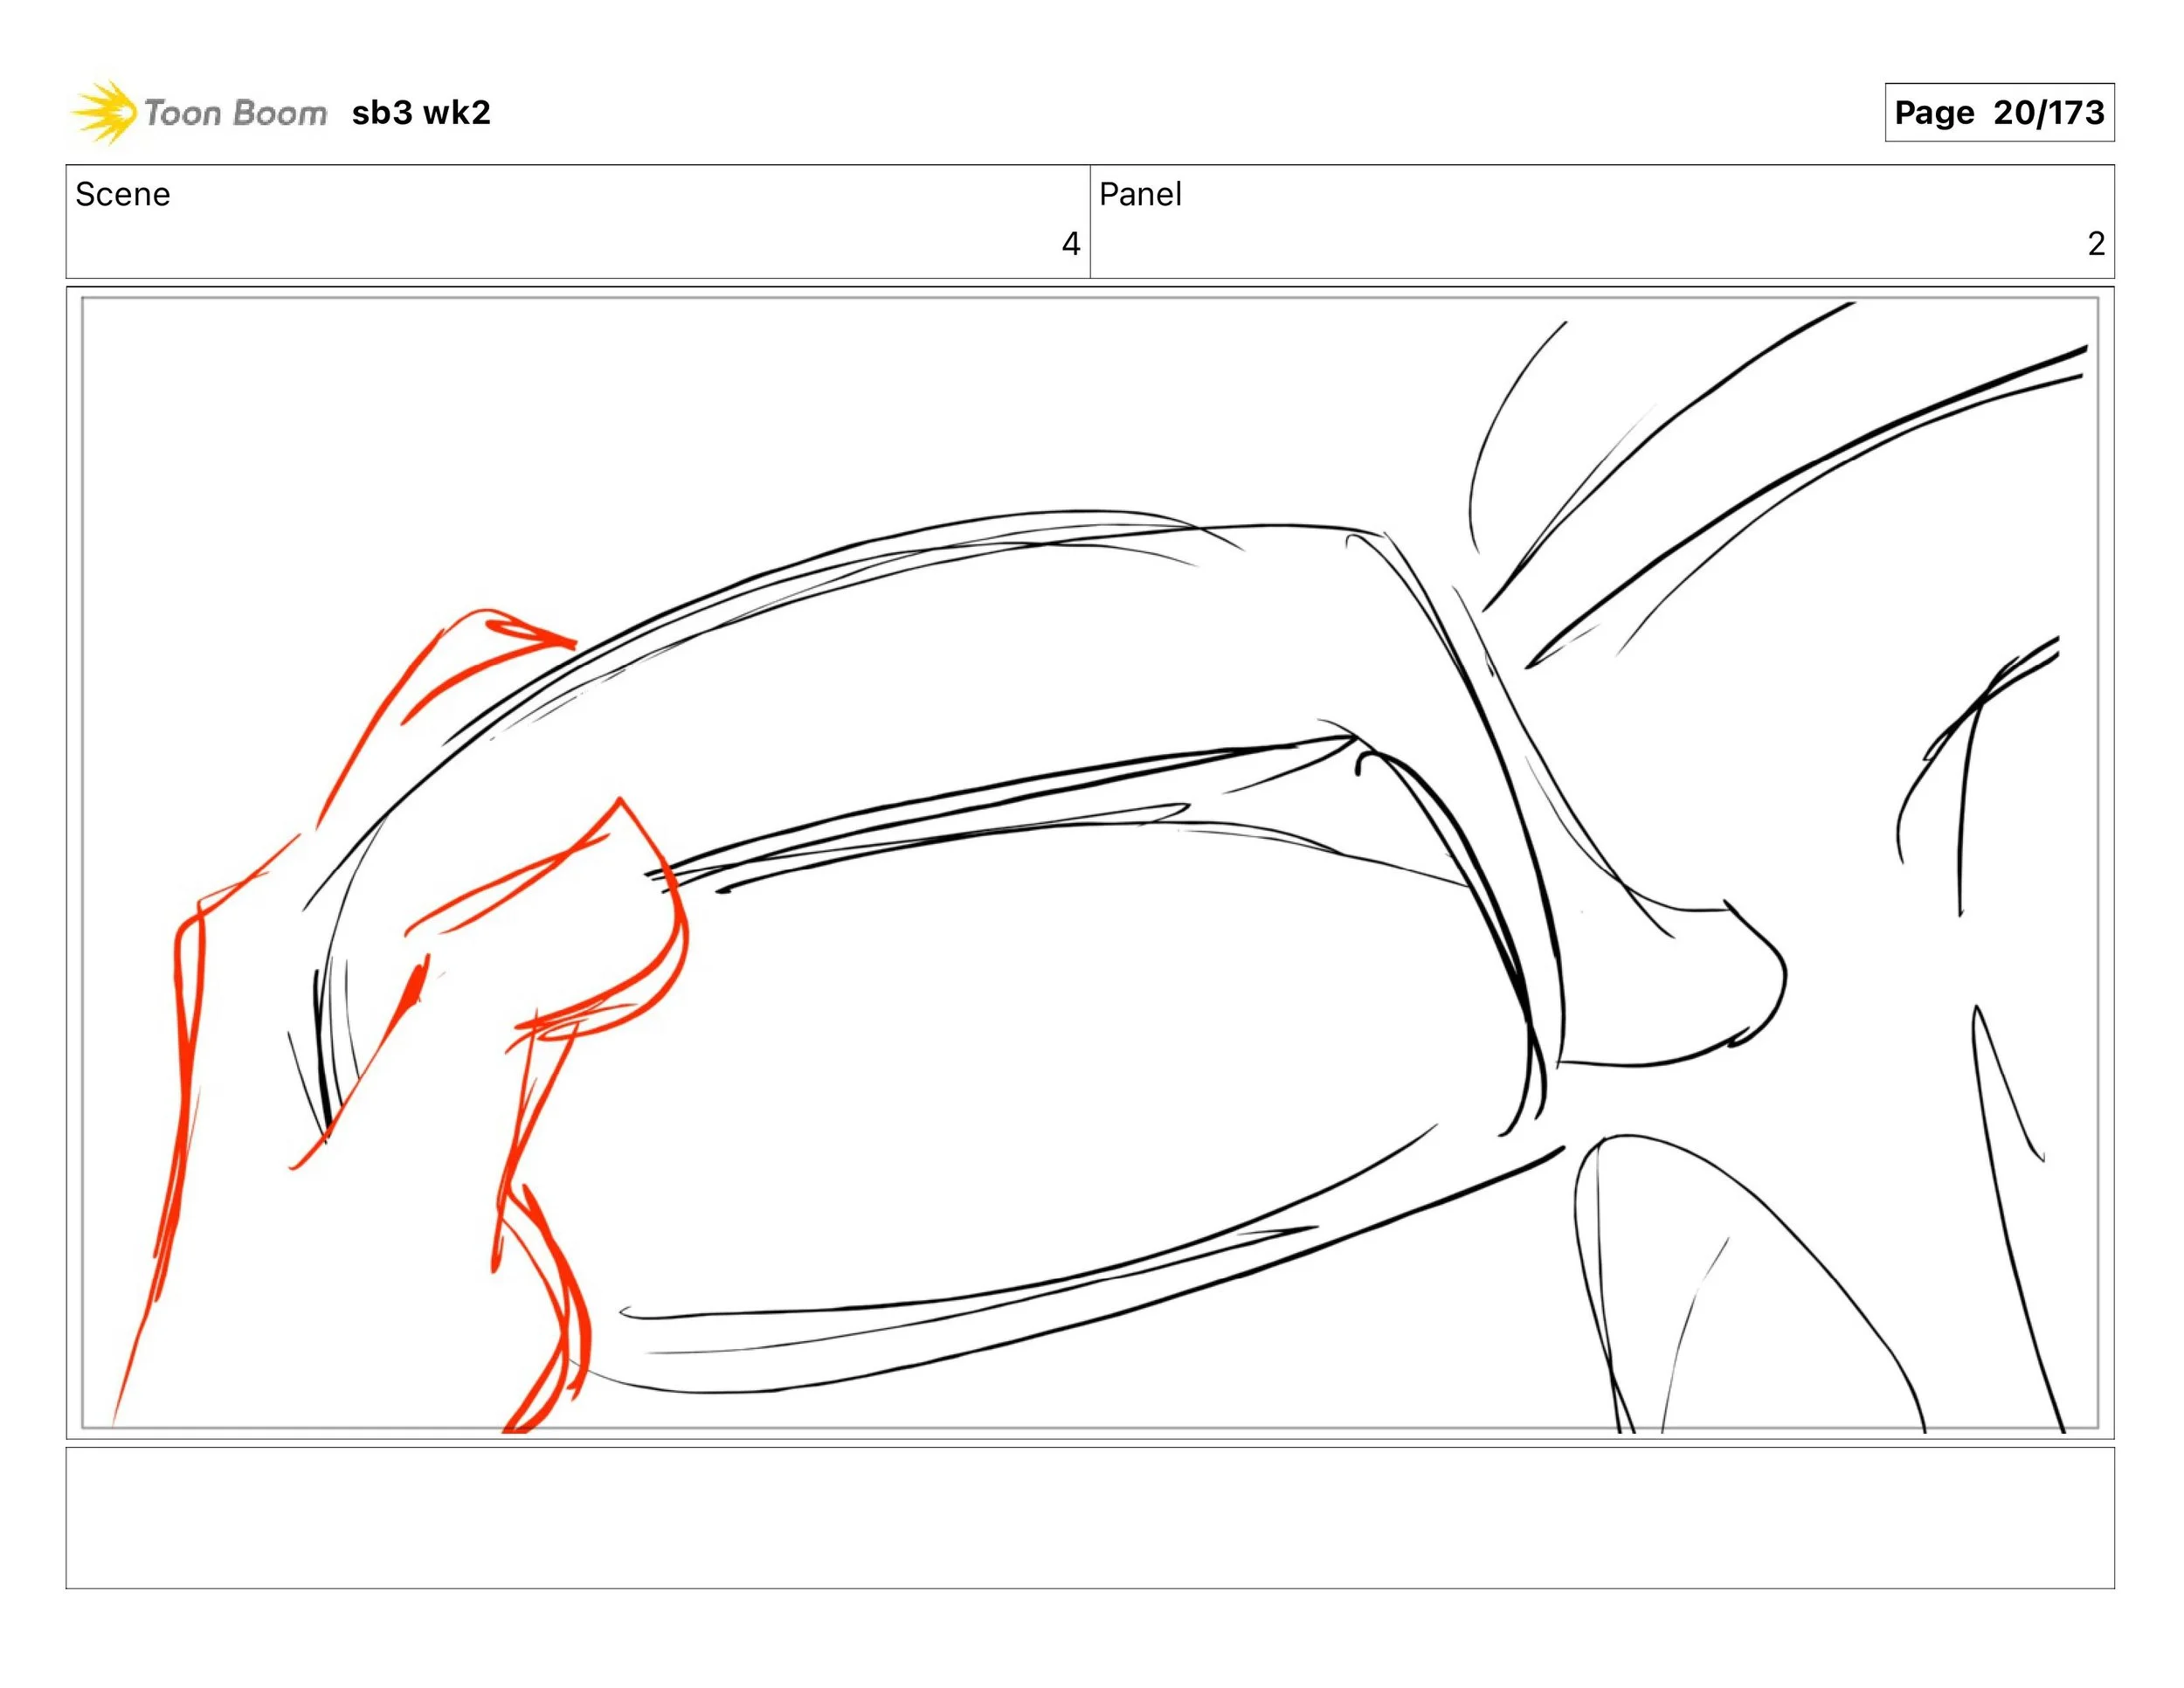Image resolution: width=2184 pixels, height=1688 pixels.
Task: Click the gray Toon Boom logo text
Action: point(236,113)
